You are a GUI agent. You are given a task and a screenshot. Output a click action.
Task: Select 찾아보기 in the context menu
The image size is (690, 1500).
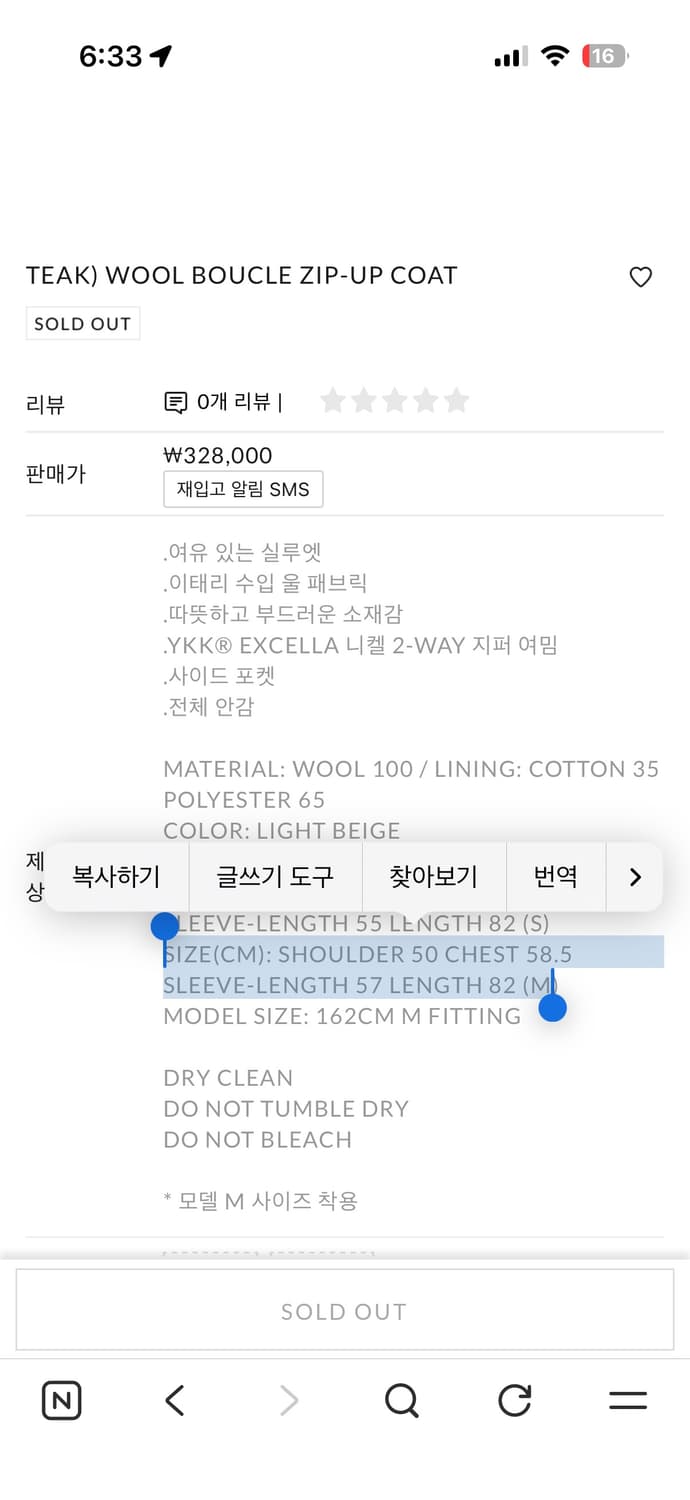point(434,876)
